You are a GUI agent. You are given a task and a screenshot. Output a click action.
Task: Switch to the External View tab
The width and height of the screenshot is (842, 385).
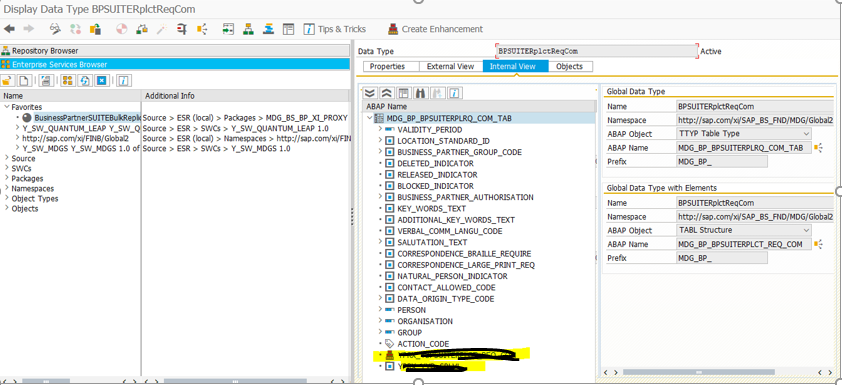tap(451, 67)
